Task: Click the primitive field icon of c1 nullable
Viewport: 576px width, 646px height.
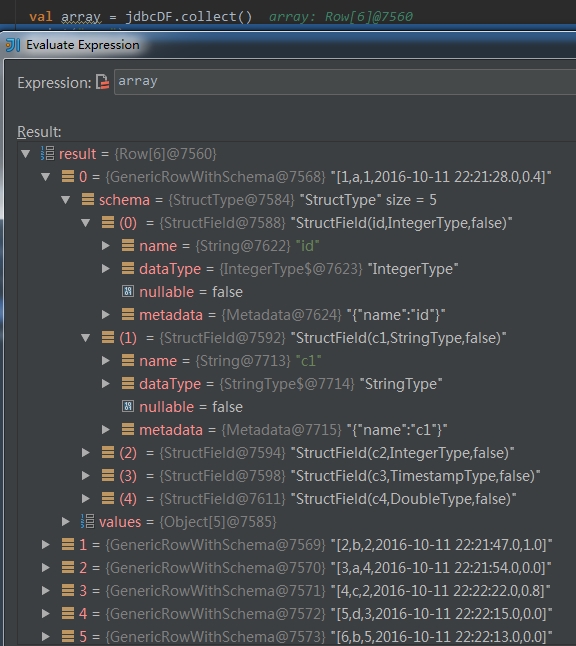Action: [x=128, y=406]
